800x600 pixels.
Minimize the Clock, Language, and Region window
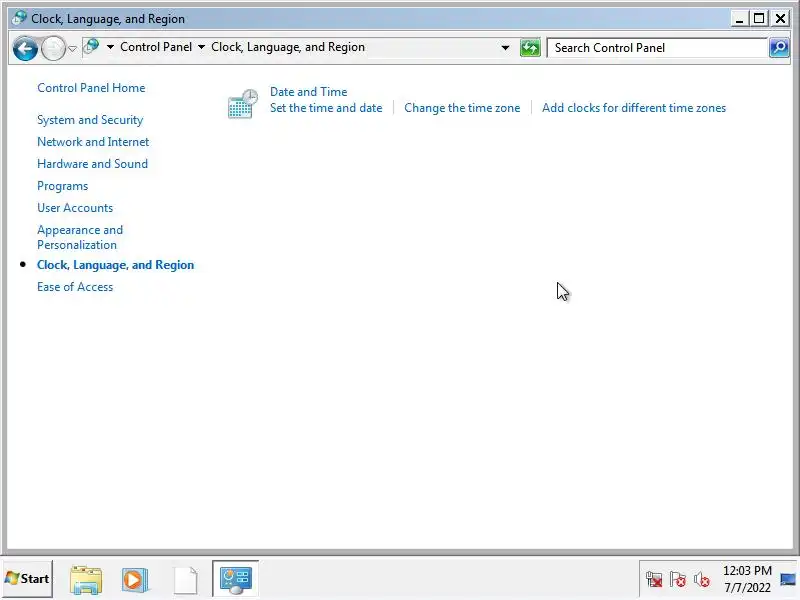739,19
